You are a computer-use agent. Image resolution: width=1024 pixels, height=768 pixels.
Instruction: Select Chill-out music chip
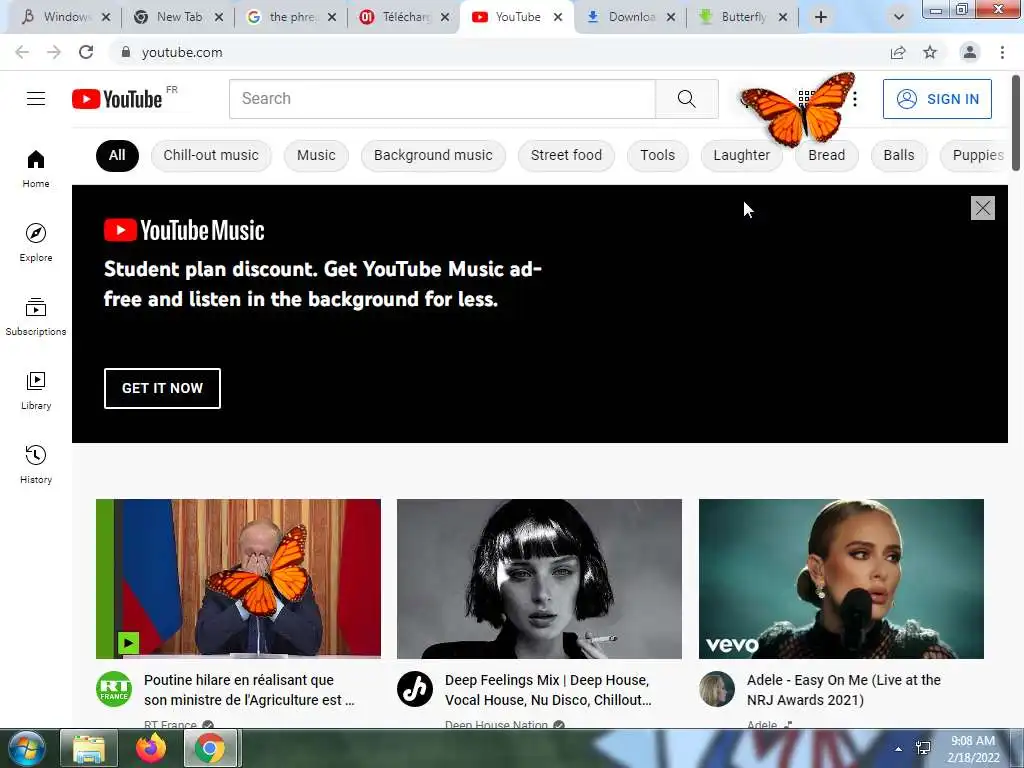(211, 155)
